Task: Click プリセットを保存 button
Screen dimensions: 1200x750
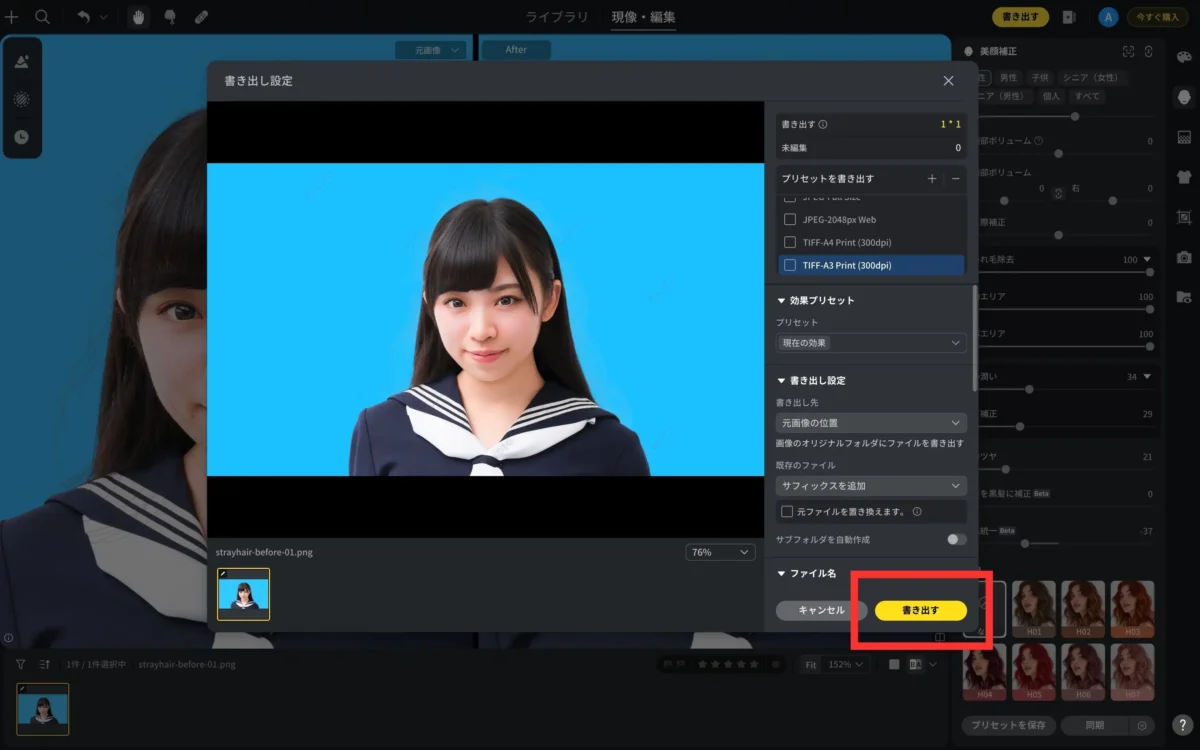Action: pos(1009,725)
